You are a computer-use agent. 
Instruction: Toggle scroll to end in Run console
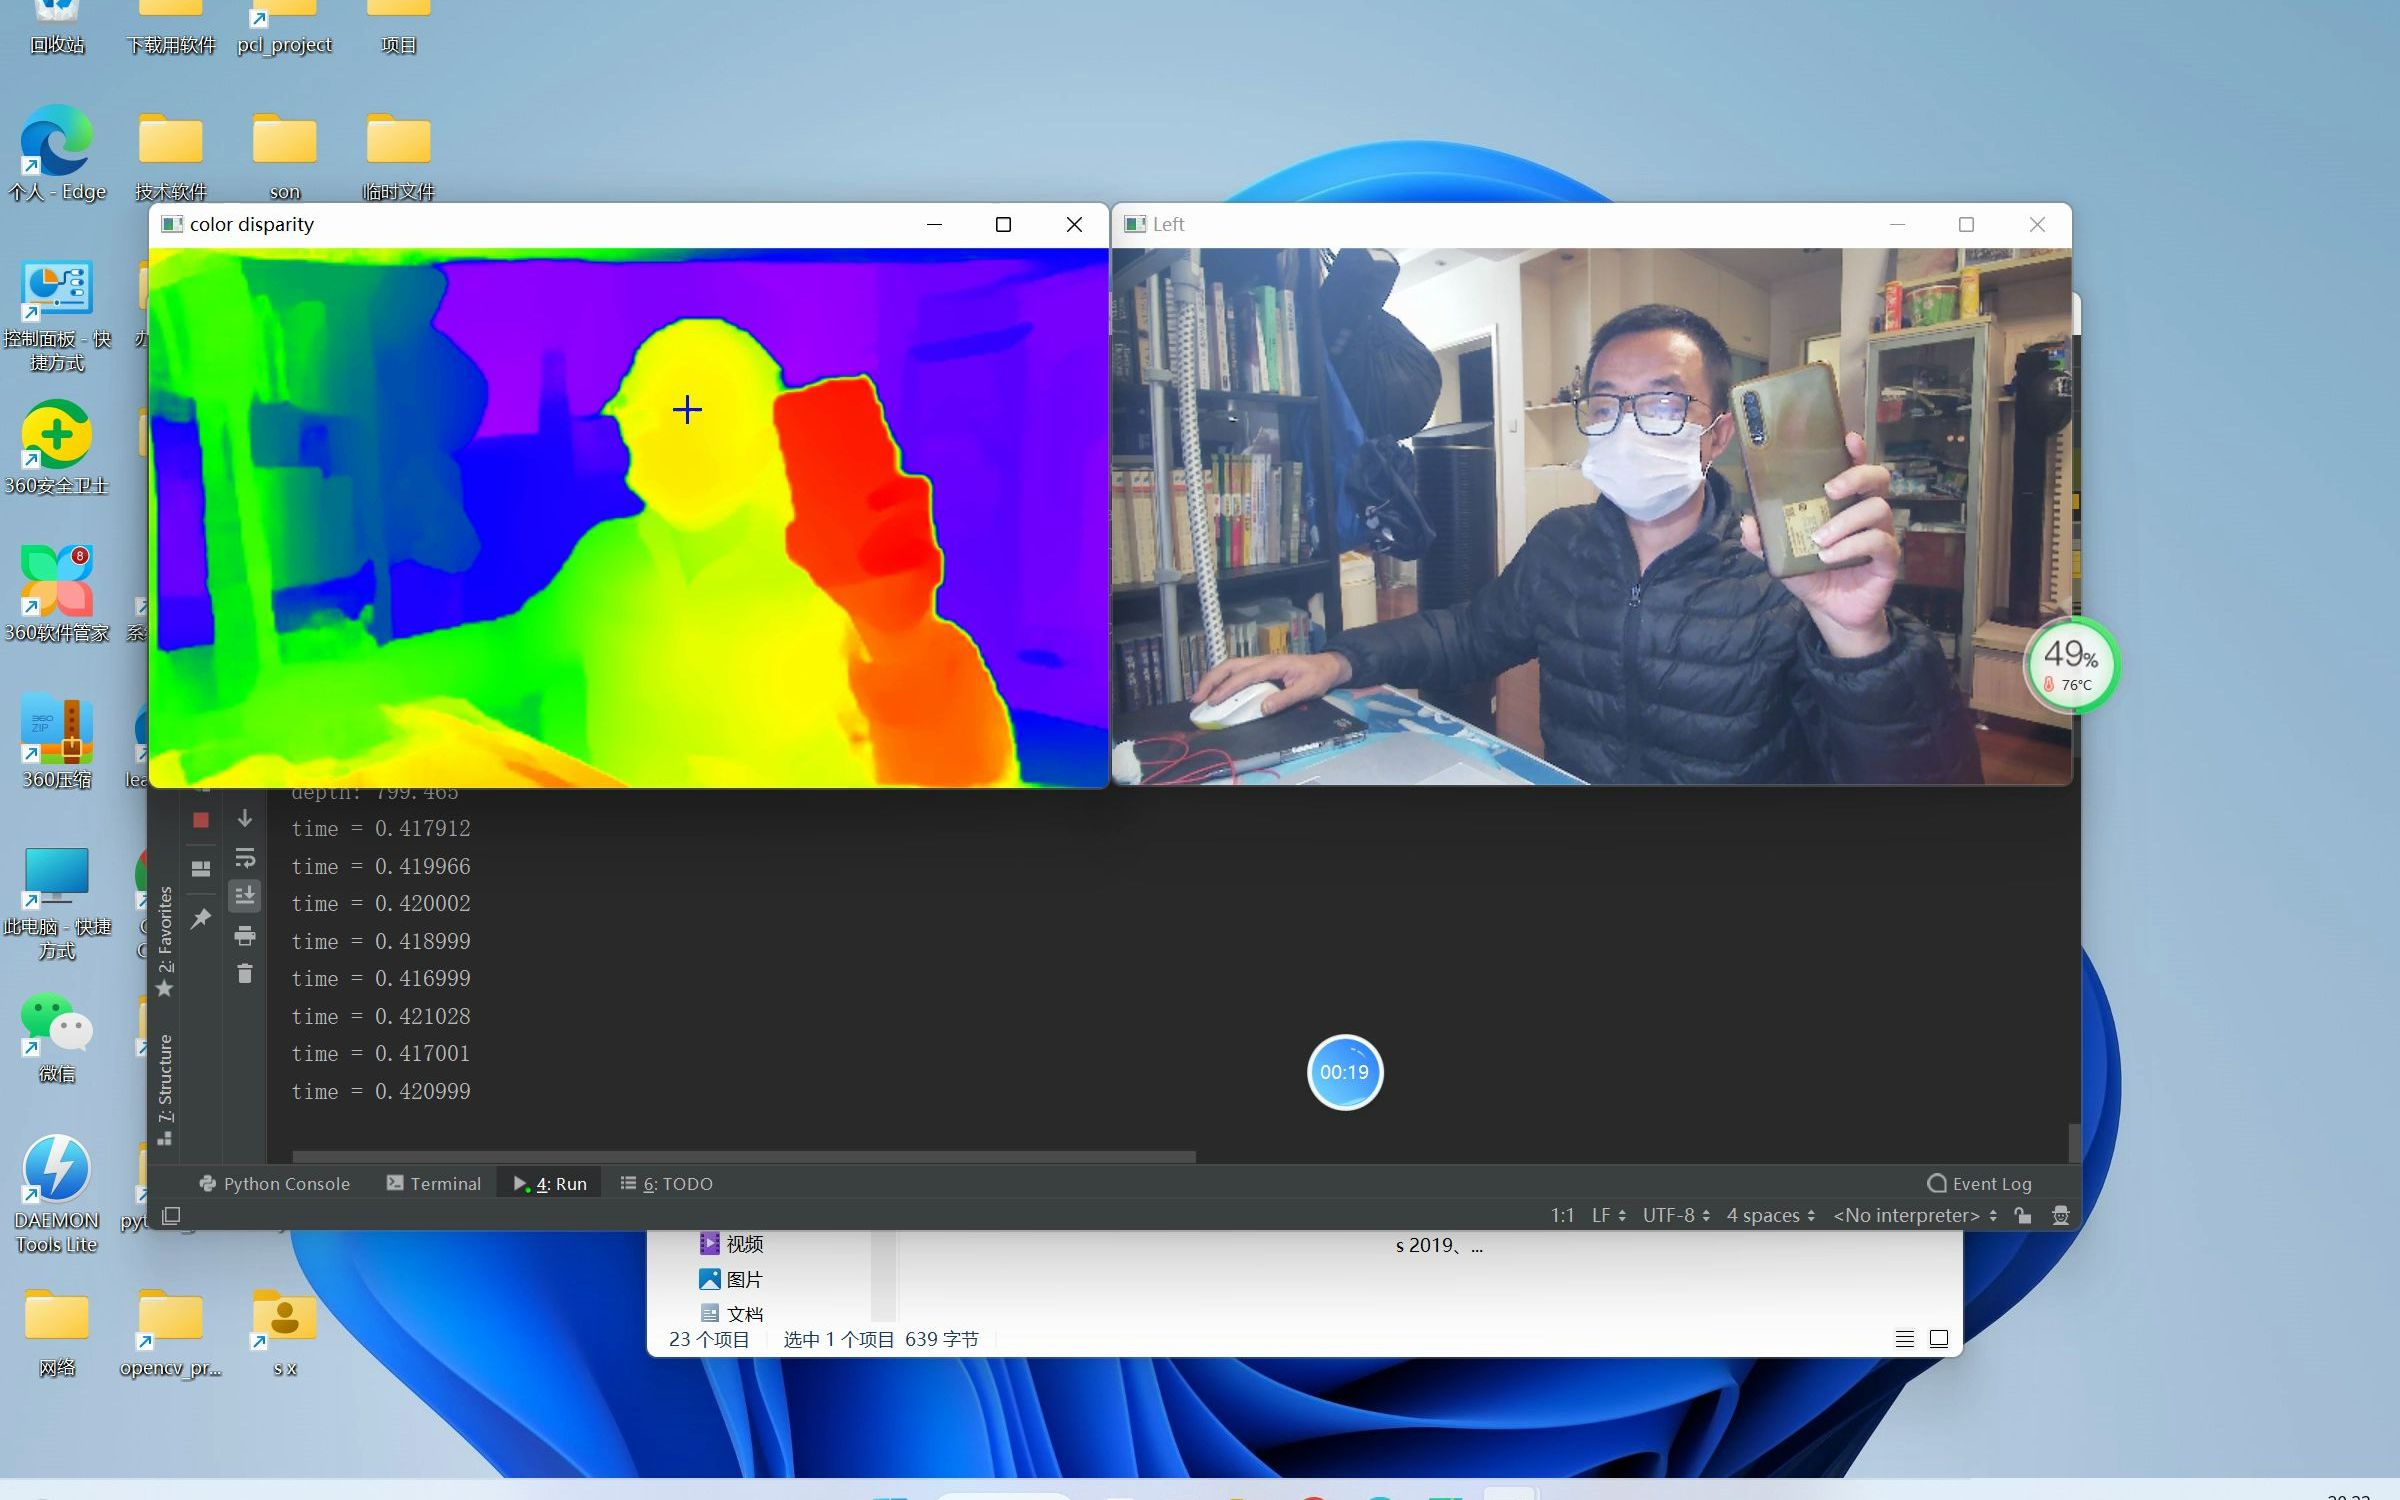[245, 896]
